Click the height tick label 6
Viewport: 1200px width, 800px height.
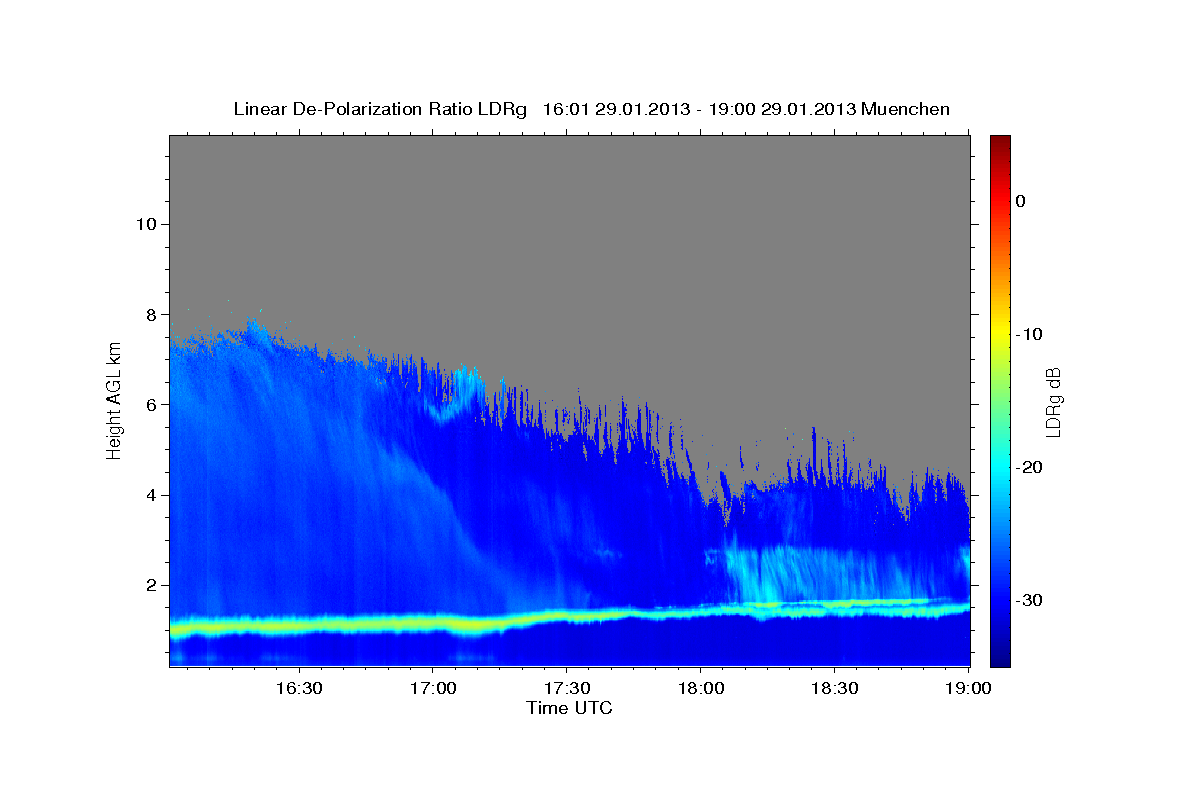(x=150, y=404)
